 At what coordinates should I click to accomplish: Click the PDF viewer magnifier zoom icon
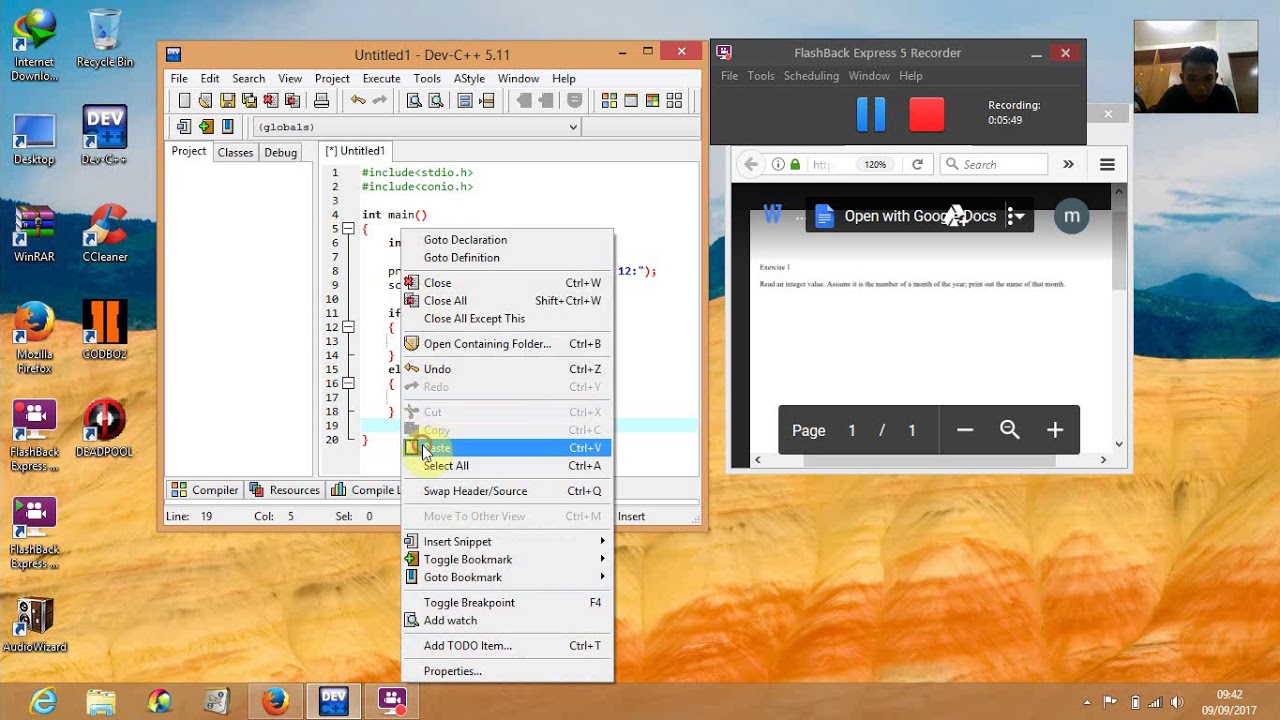coord(1010,430)
